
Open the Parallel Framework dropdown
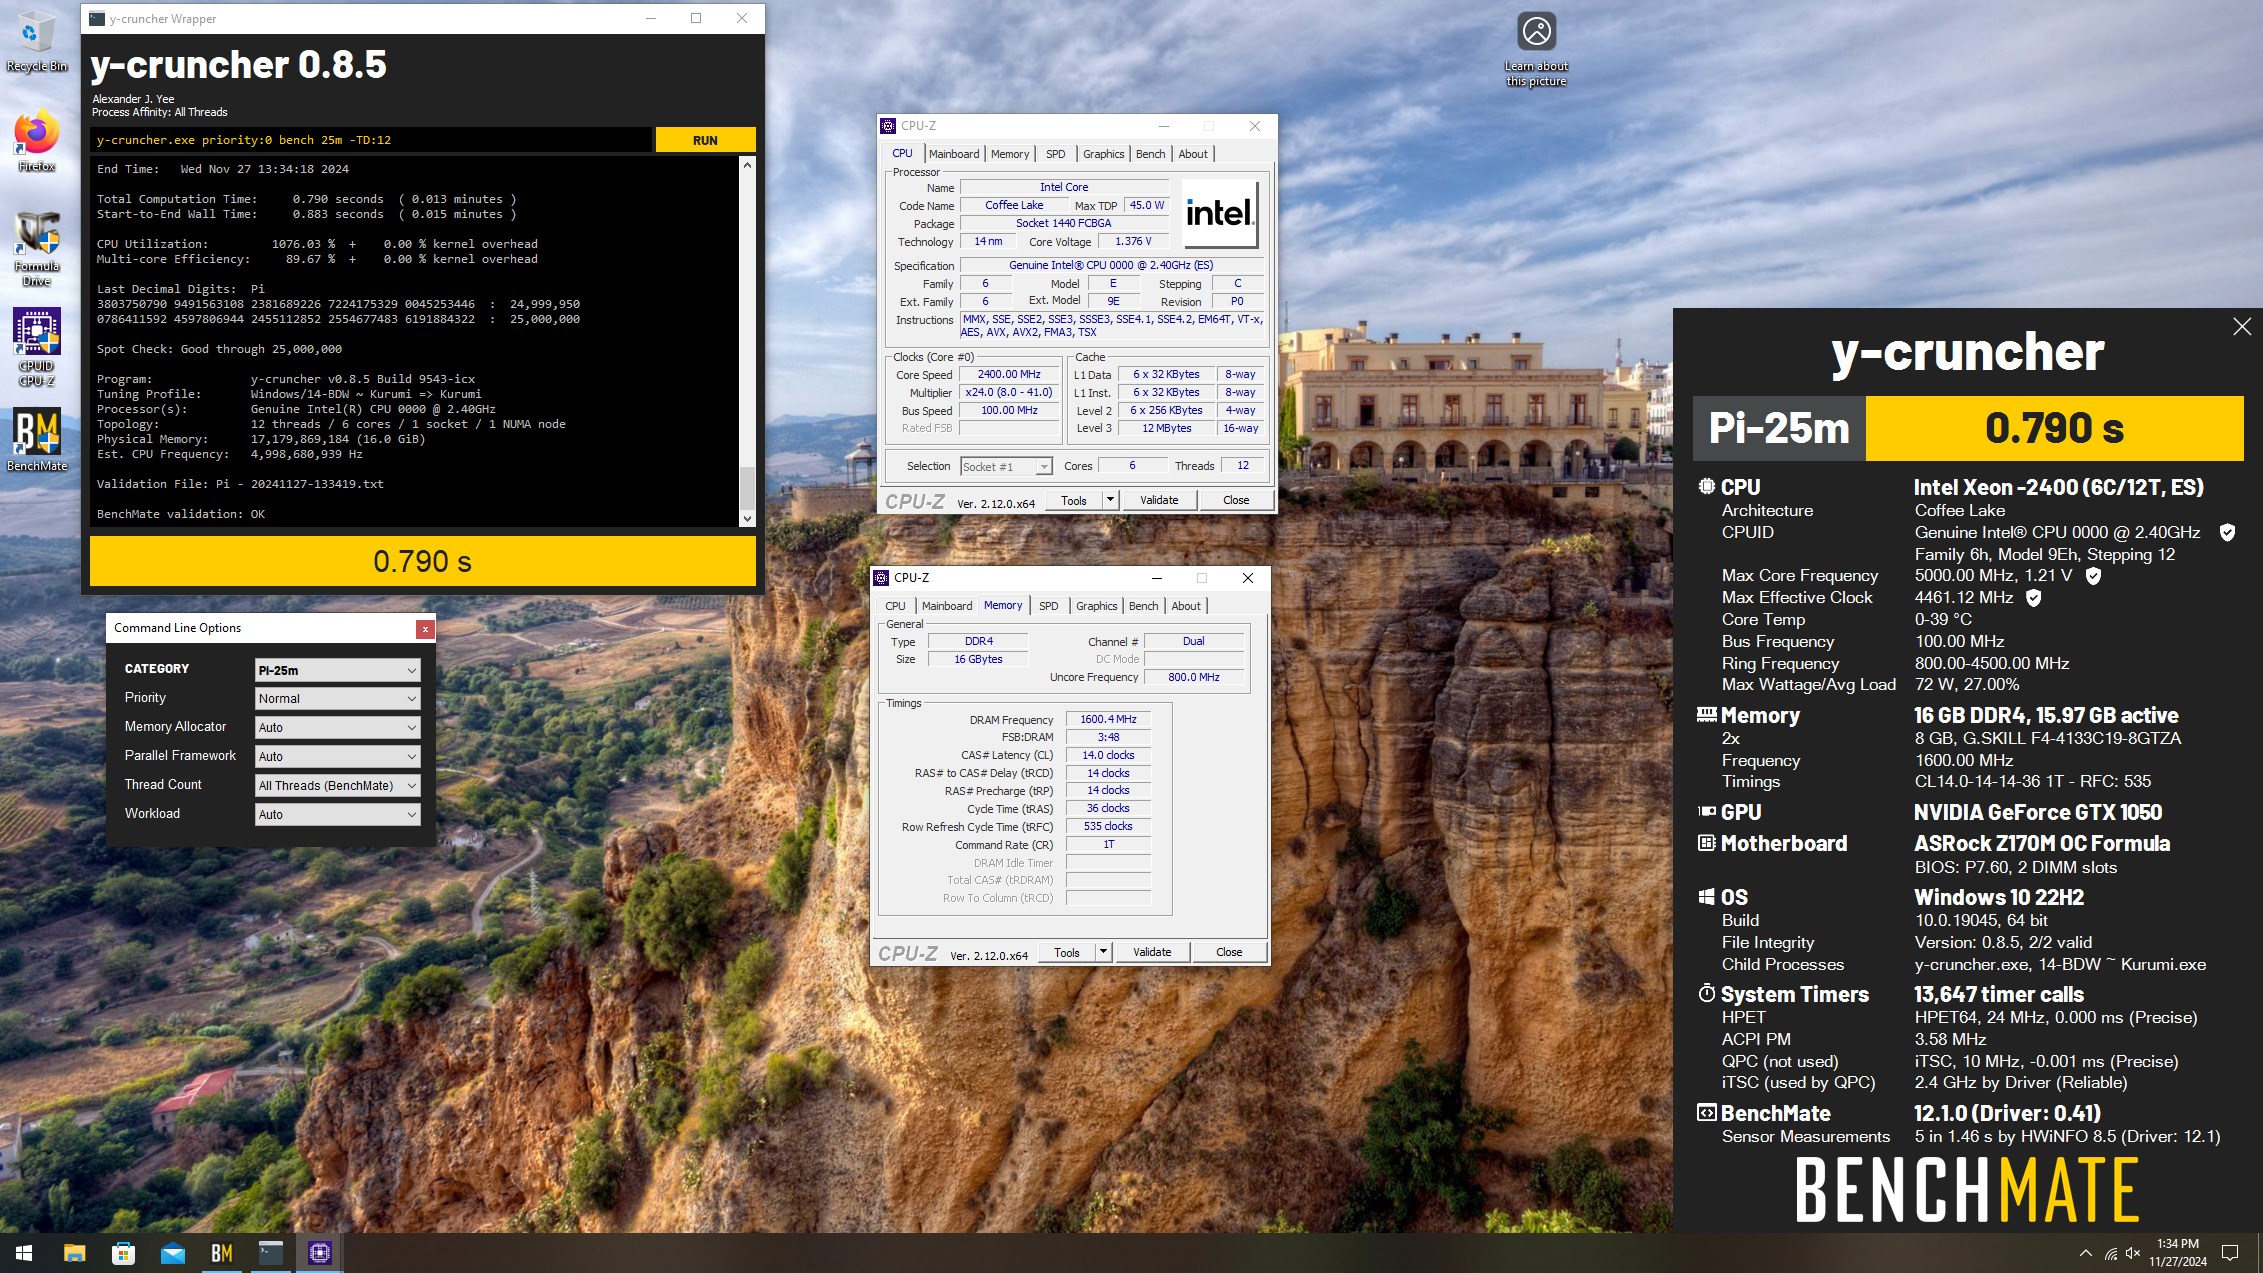337,756
